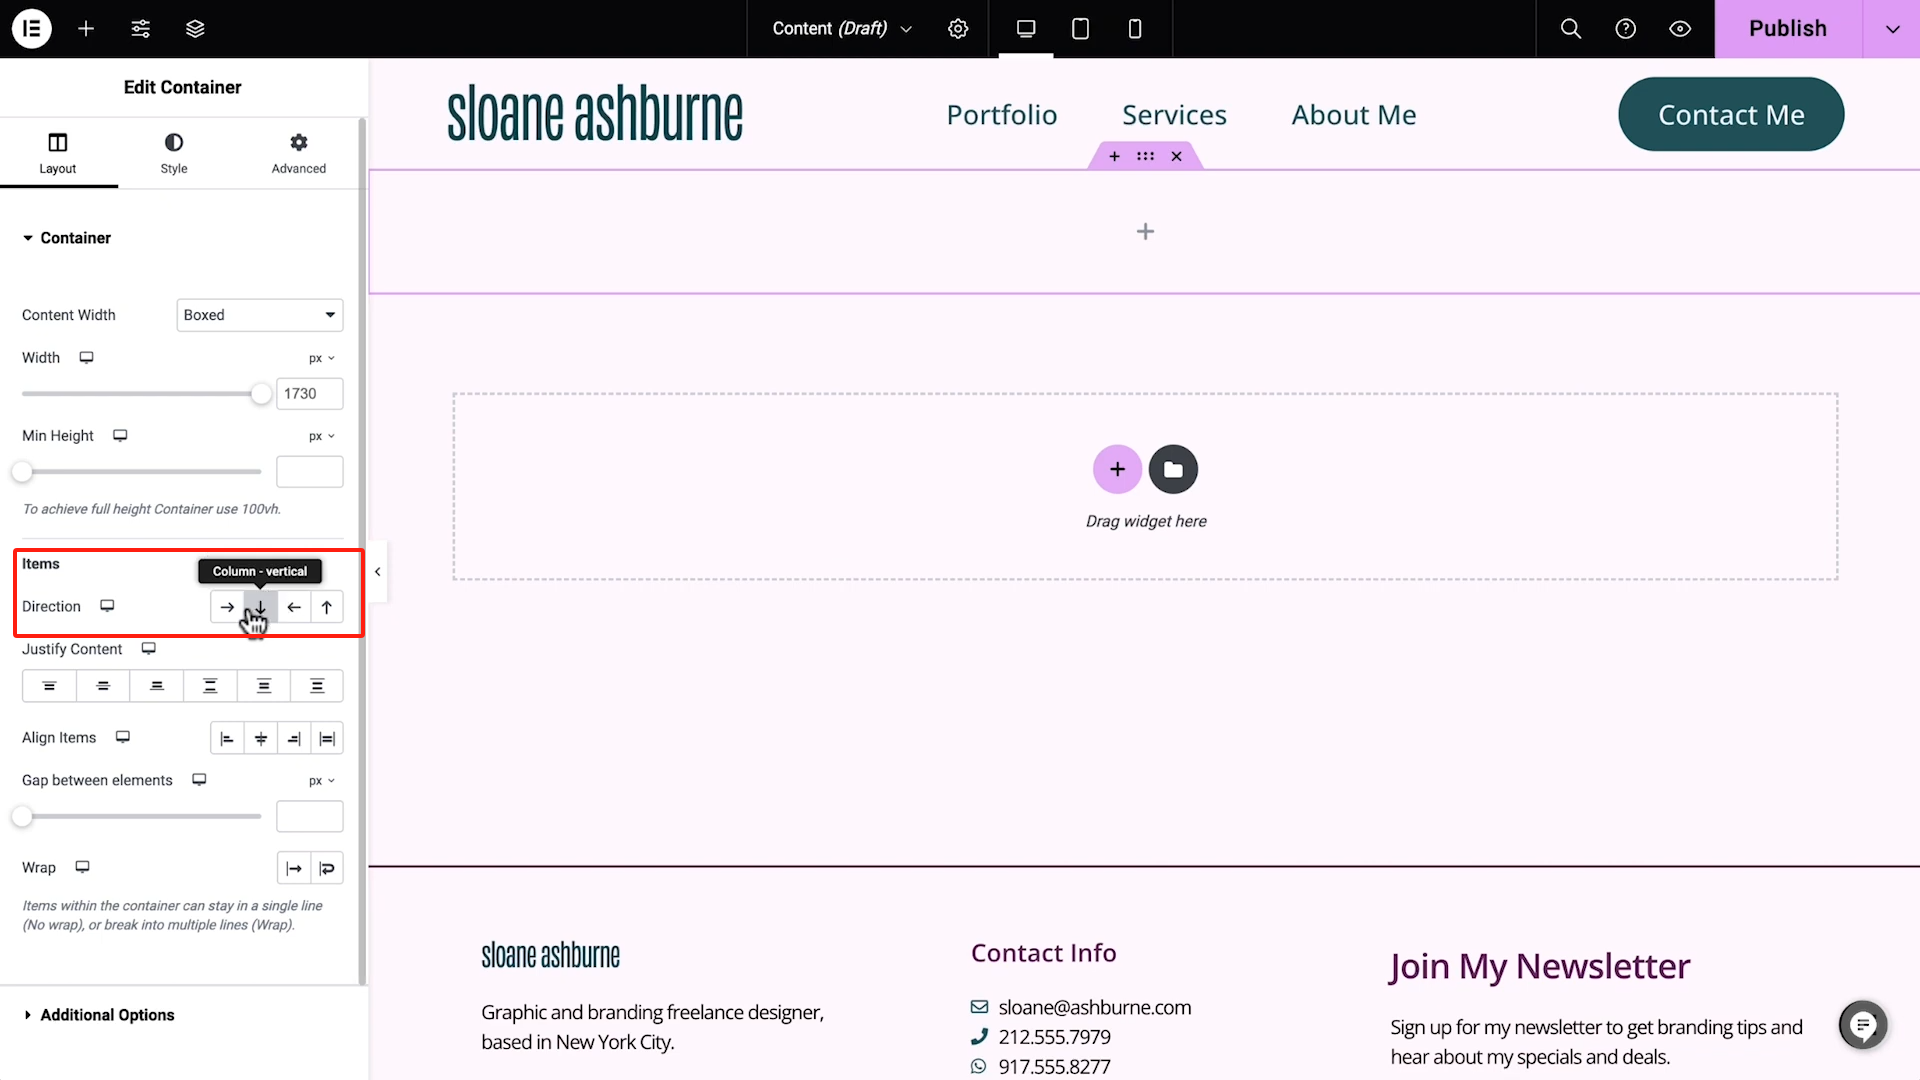Click the Publish button

coord(1787,29)
